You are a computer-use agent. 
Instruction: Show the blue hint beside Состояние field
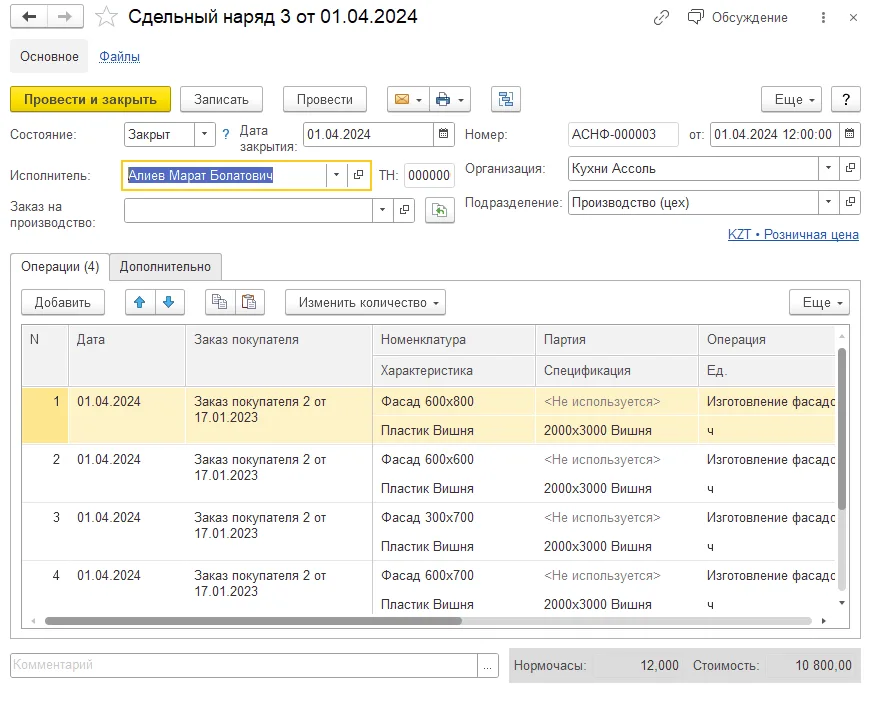[x=226, y=134]
